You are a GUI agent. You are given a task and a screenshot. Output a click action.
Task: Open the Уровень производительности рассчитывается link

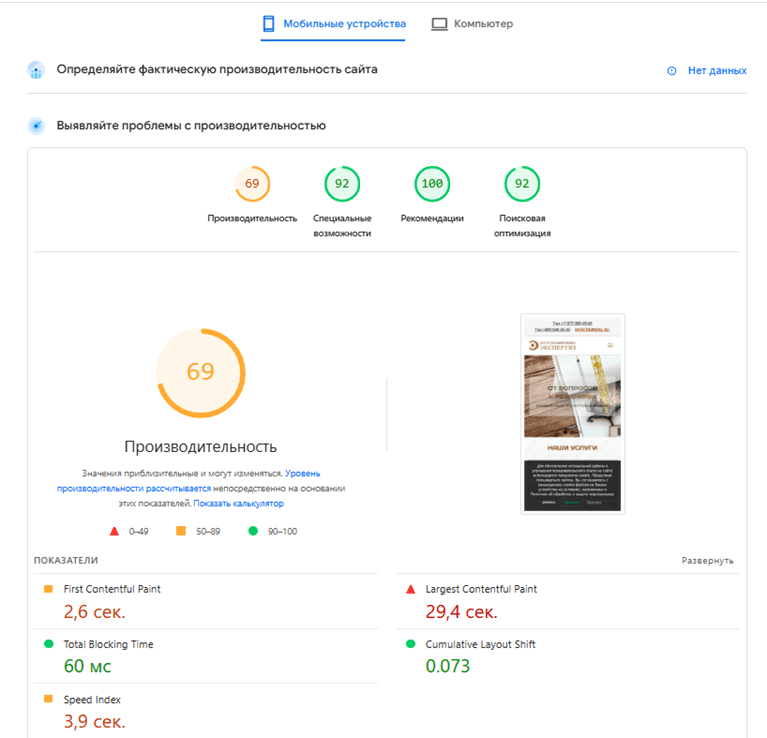tap(188, 481)
